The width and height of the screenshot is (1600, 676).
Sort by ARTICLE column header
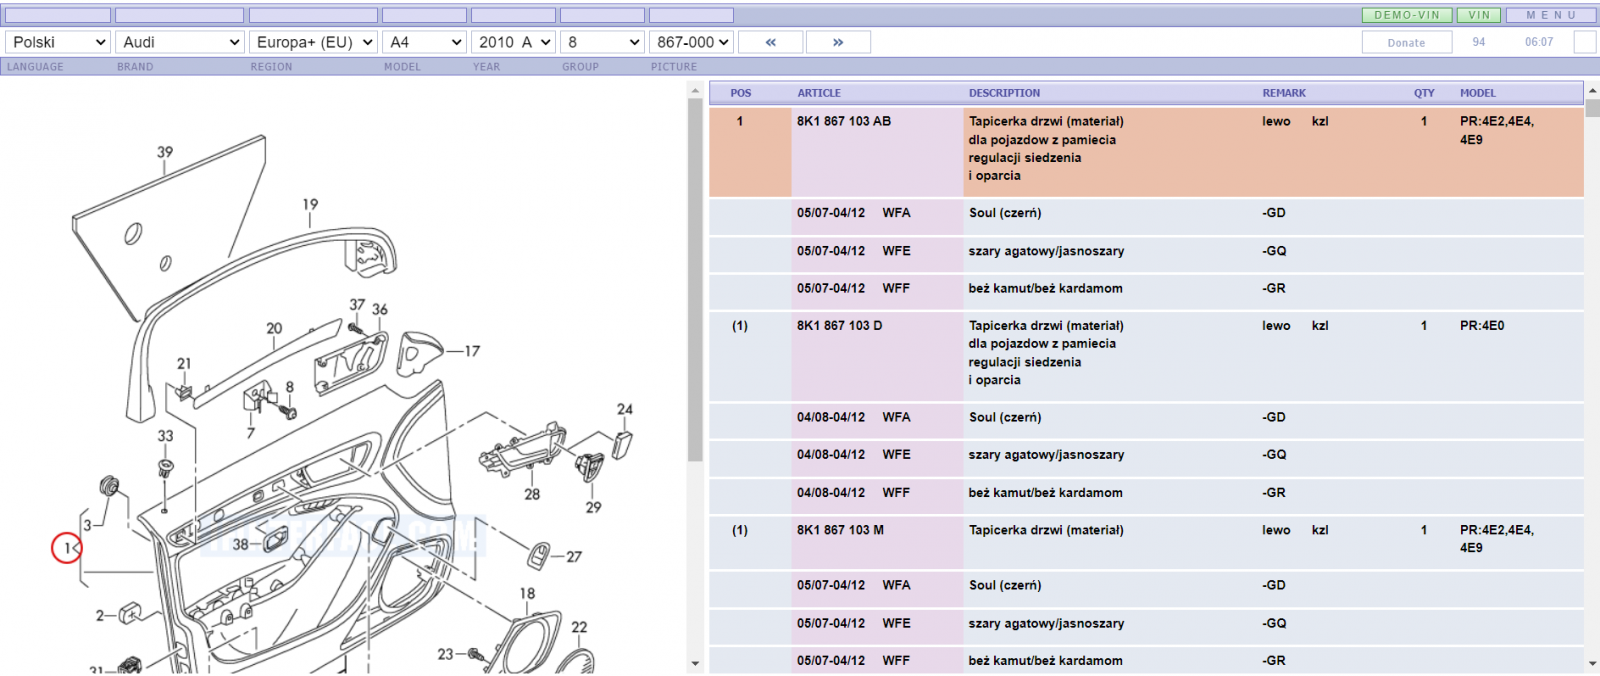point(819,93)
